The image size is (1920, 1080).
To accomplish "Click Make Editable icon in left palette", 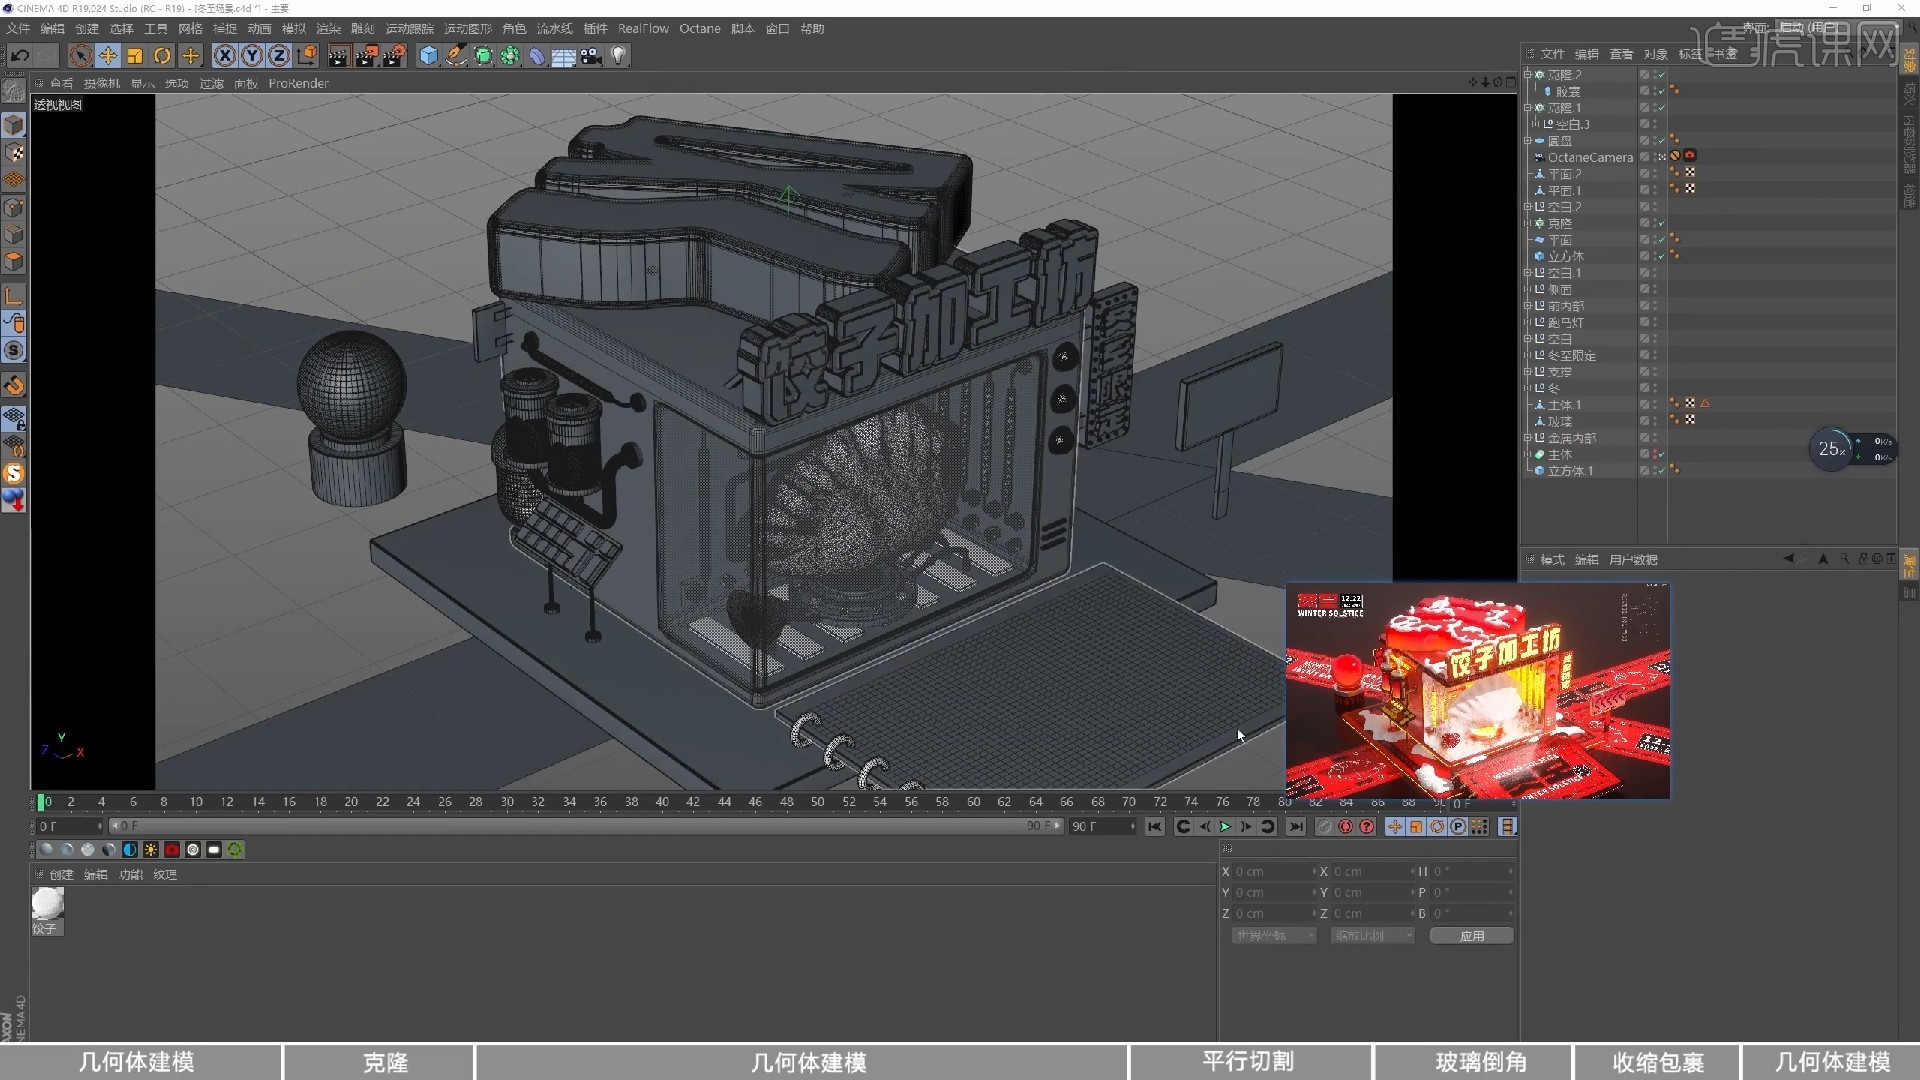I will [x=13, y=91].
